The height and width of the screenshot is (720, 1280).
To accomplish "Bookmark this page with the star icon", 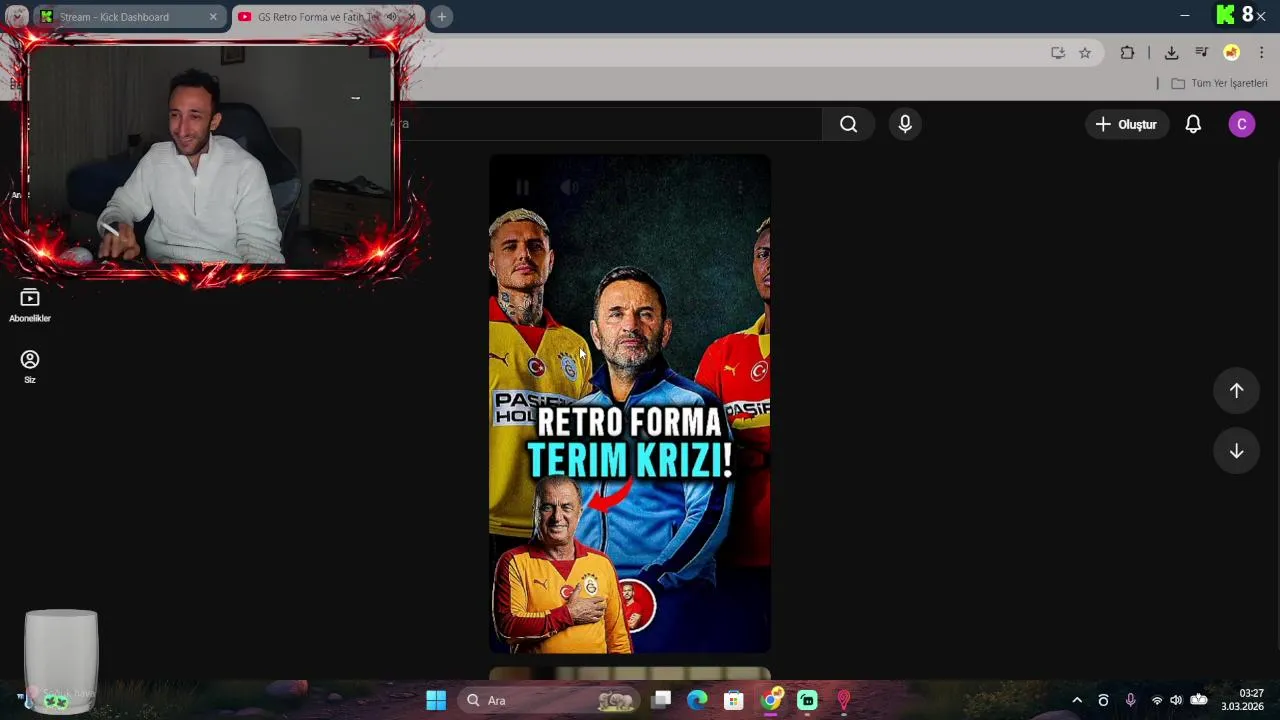I will click(1085, 53).
